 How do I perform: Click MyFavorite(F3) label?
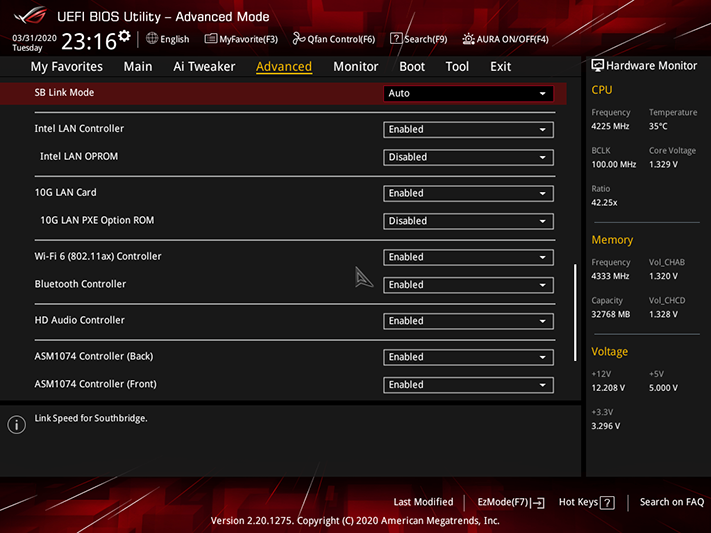pos(248,39)
